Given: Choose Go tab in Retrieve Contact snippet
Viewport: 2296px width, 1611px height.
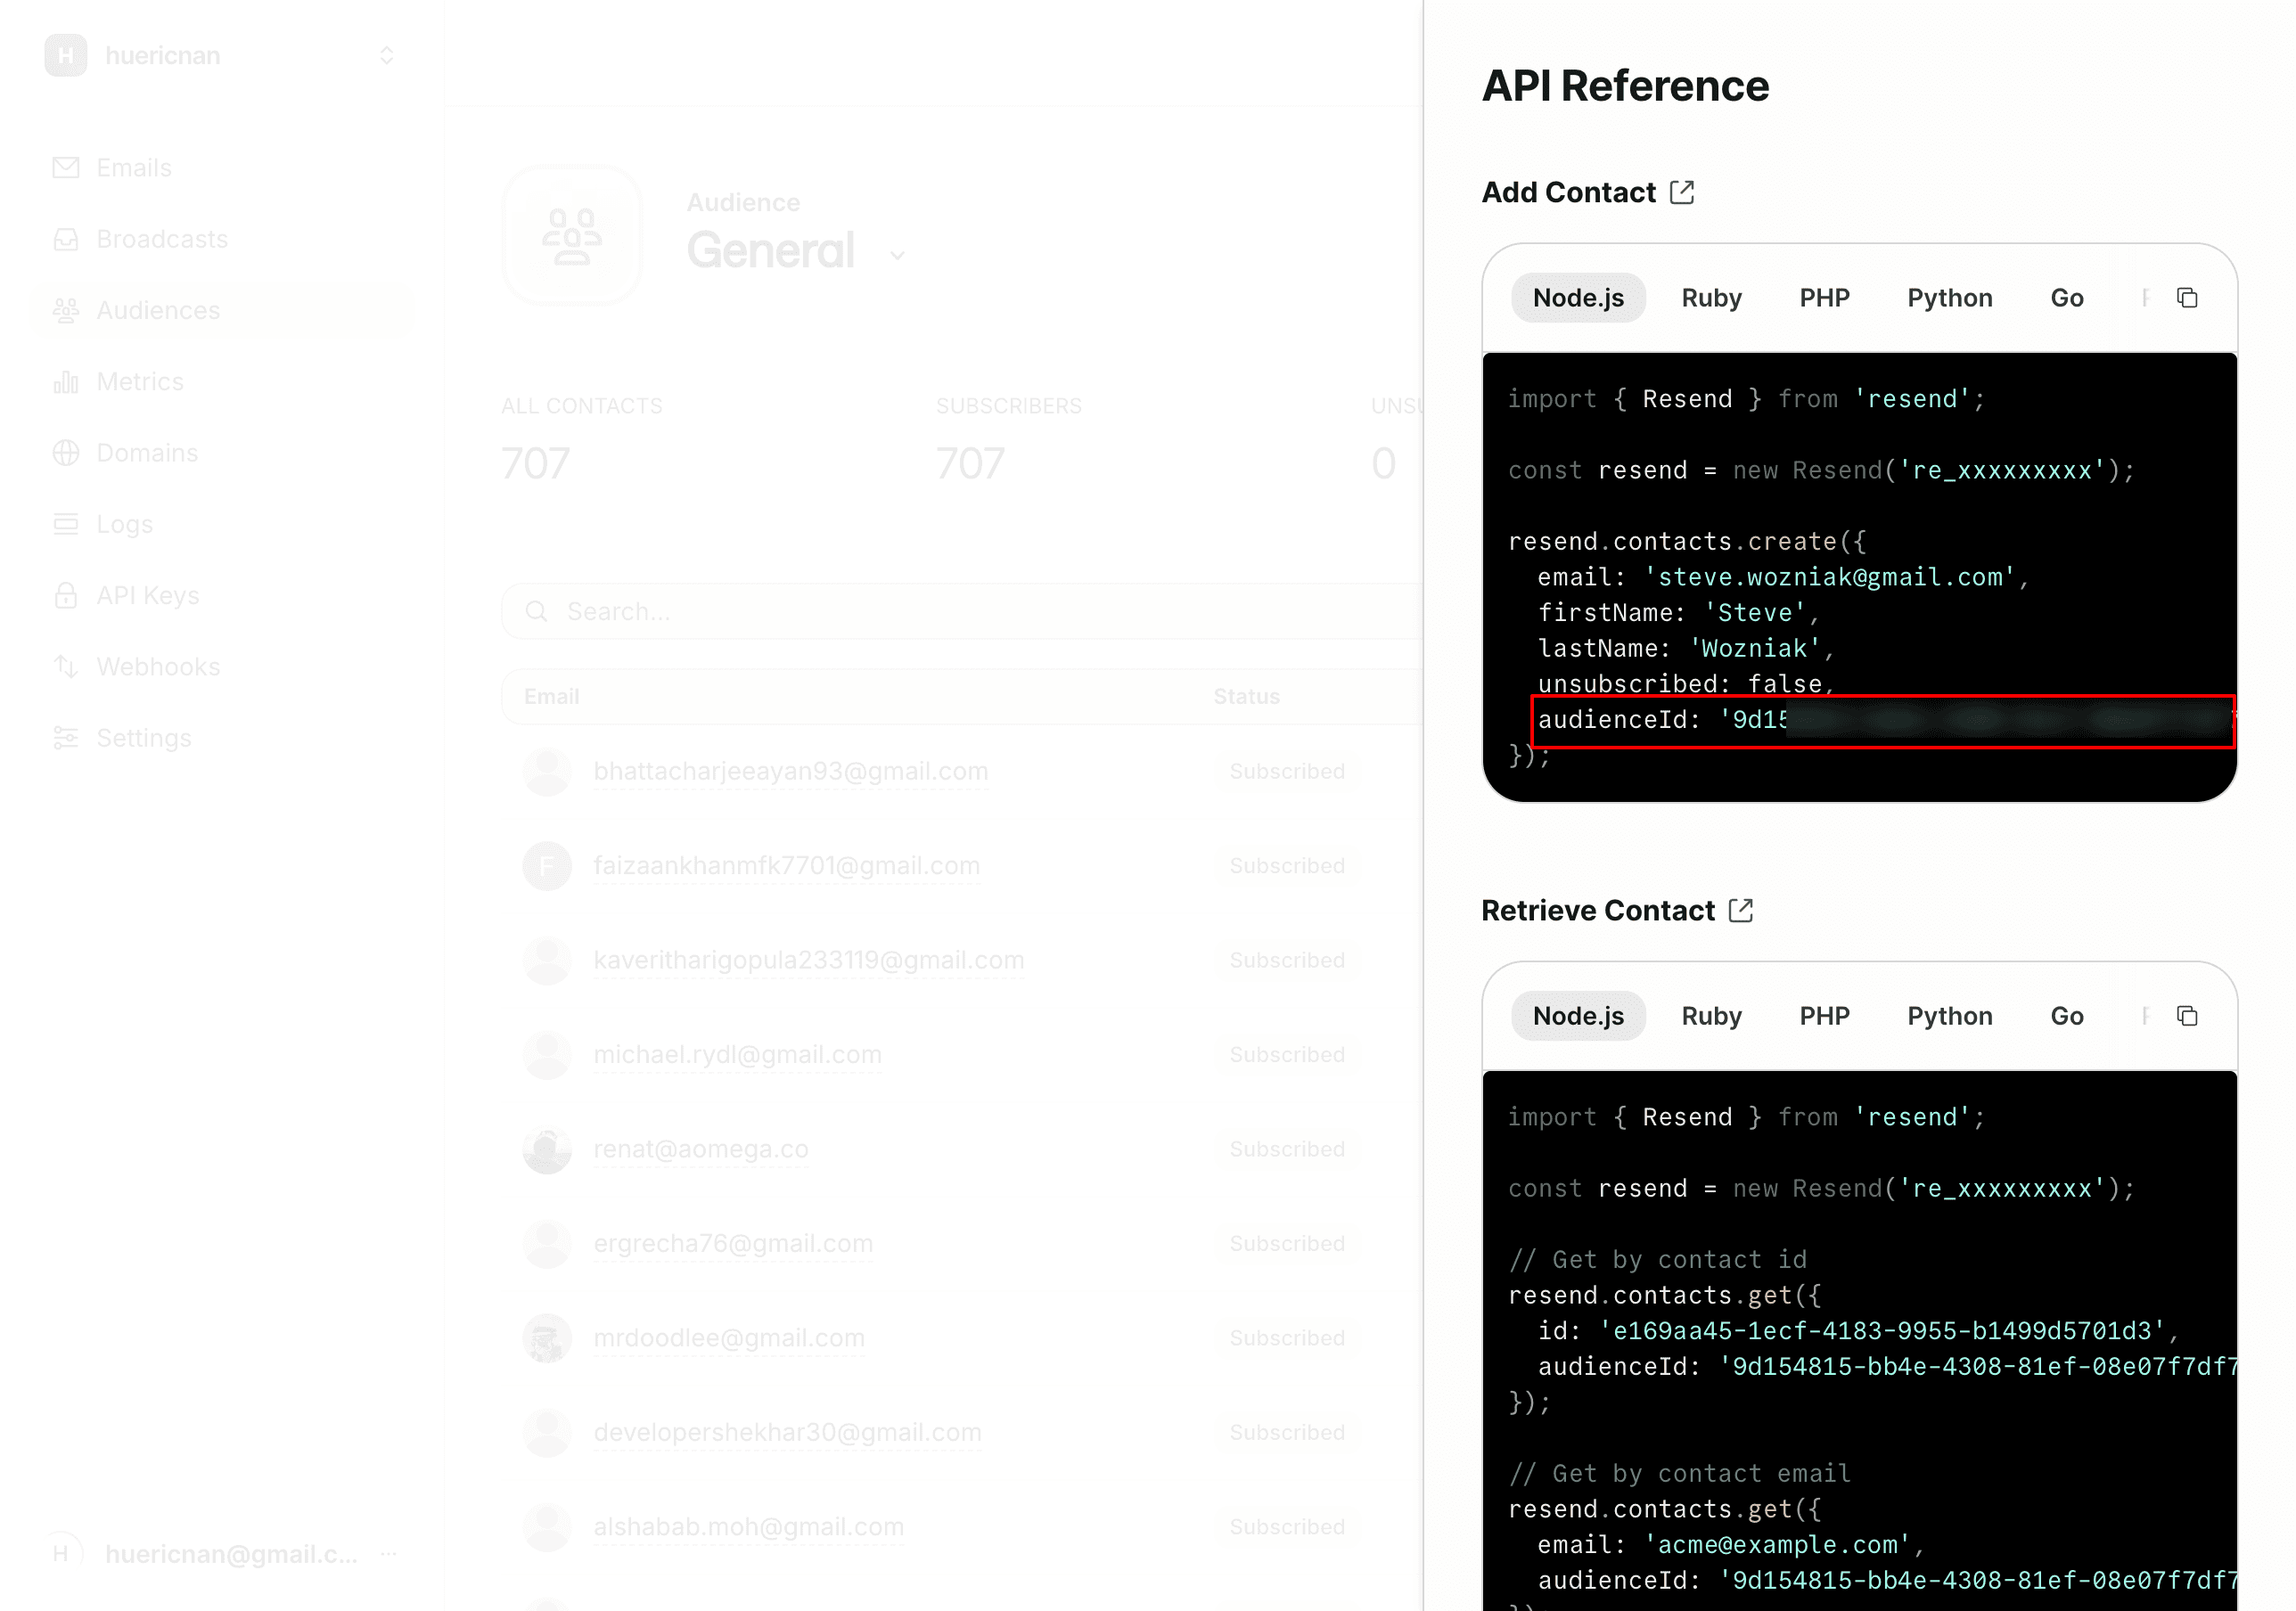Looking at the screenshot, I should pos(2066,1016).
